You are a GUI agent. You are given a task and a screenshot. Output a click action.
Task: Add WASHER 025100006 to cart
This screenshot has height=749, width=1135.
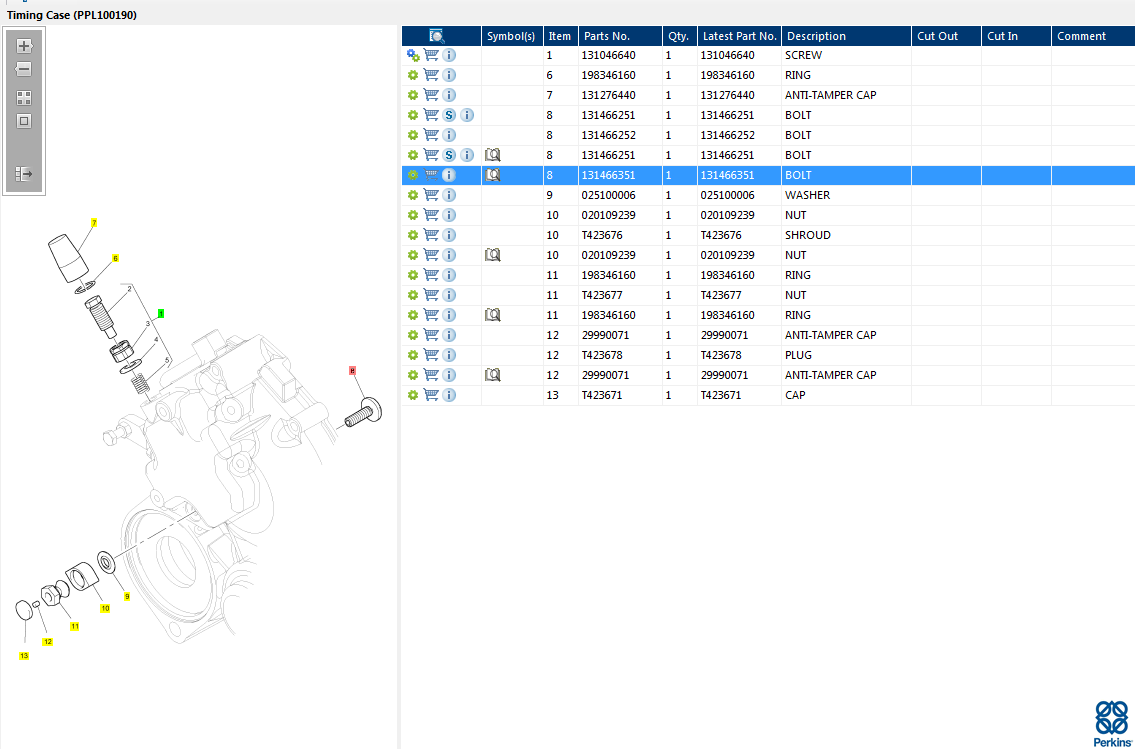431,195
